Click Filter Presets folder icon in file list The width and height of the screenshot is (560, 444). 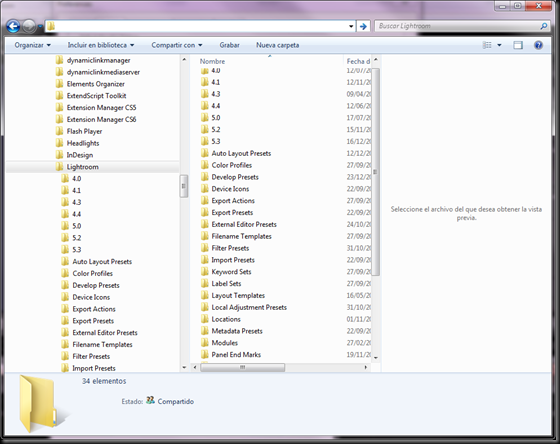[205, 248]
